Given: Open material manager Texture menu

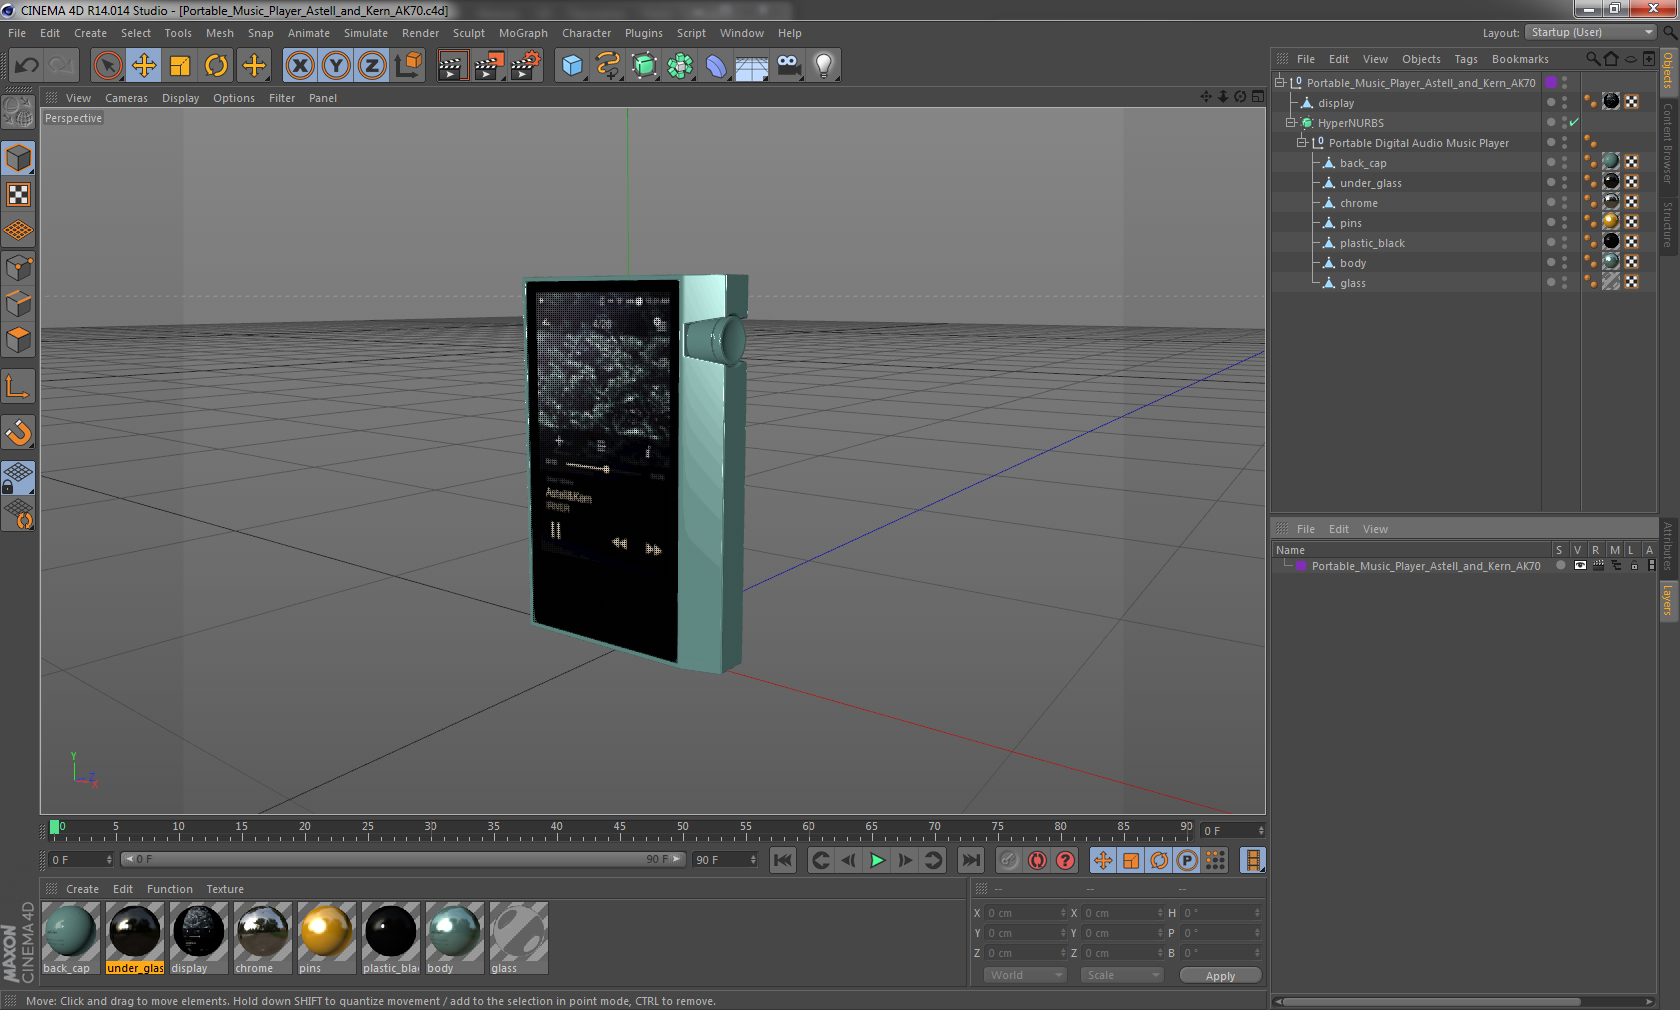Looking at the screenshot, I should [x=225, y=889].
